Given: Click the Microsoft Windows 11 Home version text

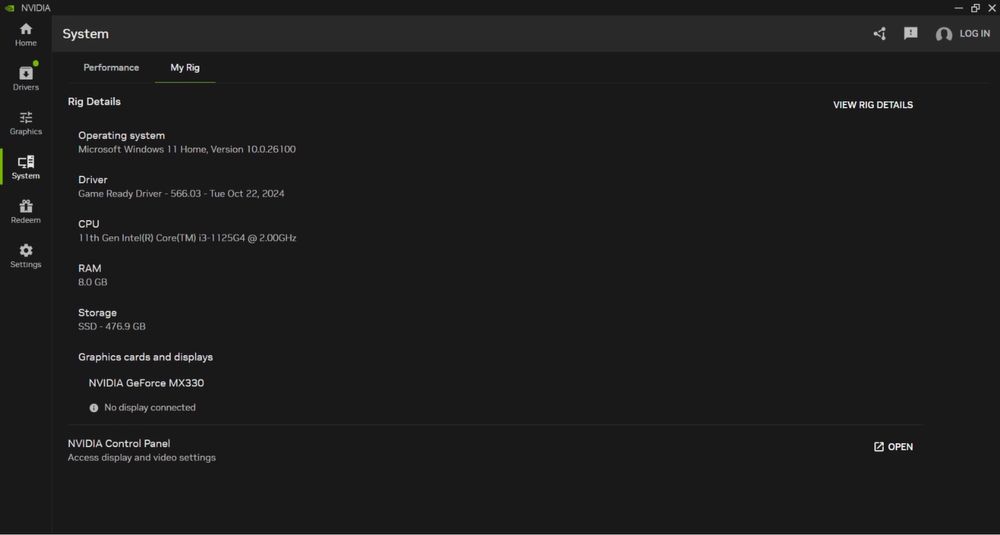Looking at the screenshot, I should (x=186, y=149).
